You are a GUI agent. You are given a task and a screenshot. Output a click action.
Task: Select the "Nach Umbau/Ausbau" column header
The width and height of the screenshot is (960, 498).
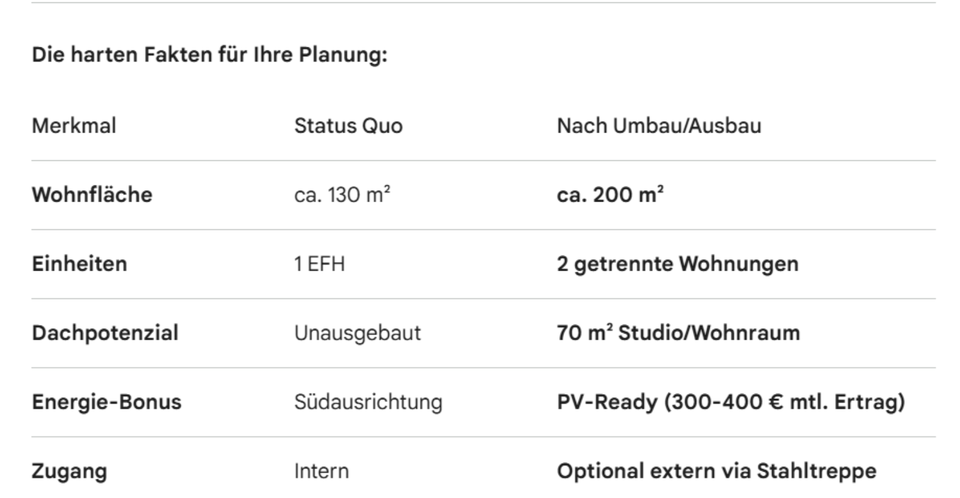pos(659,126)
